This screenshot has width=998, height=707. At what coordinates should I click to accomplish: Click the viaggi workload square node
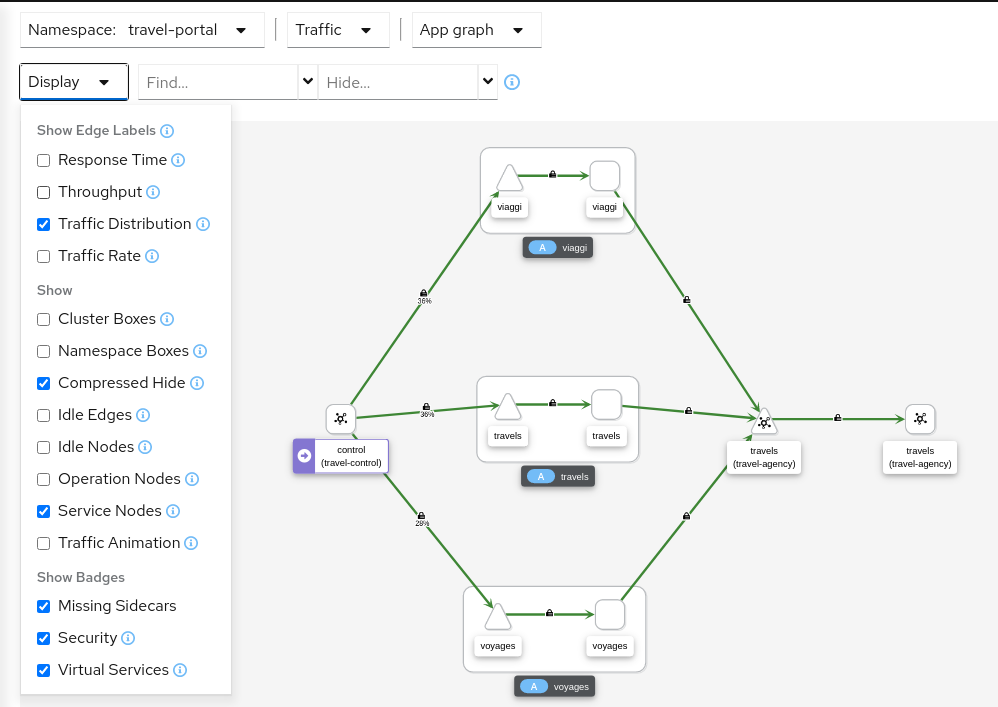pyautogui.click(x=604, y=176)
